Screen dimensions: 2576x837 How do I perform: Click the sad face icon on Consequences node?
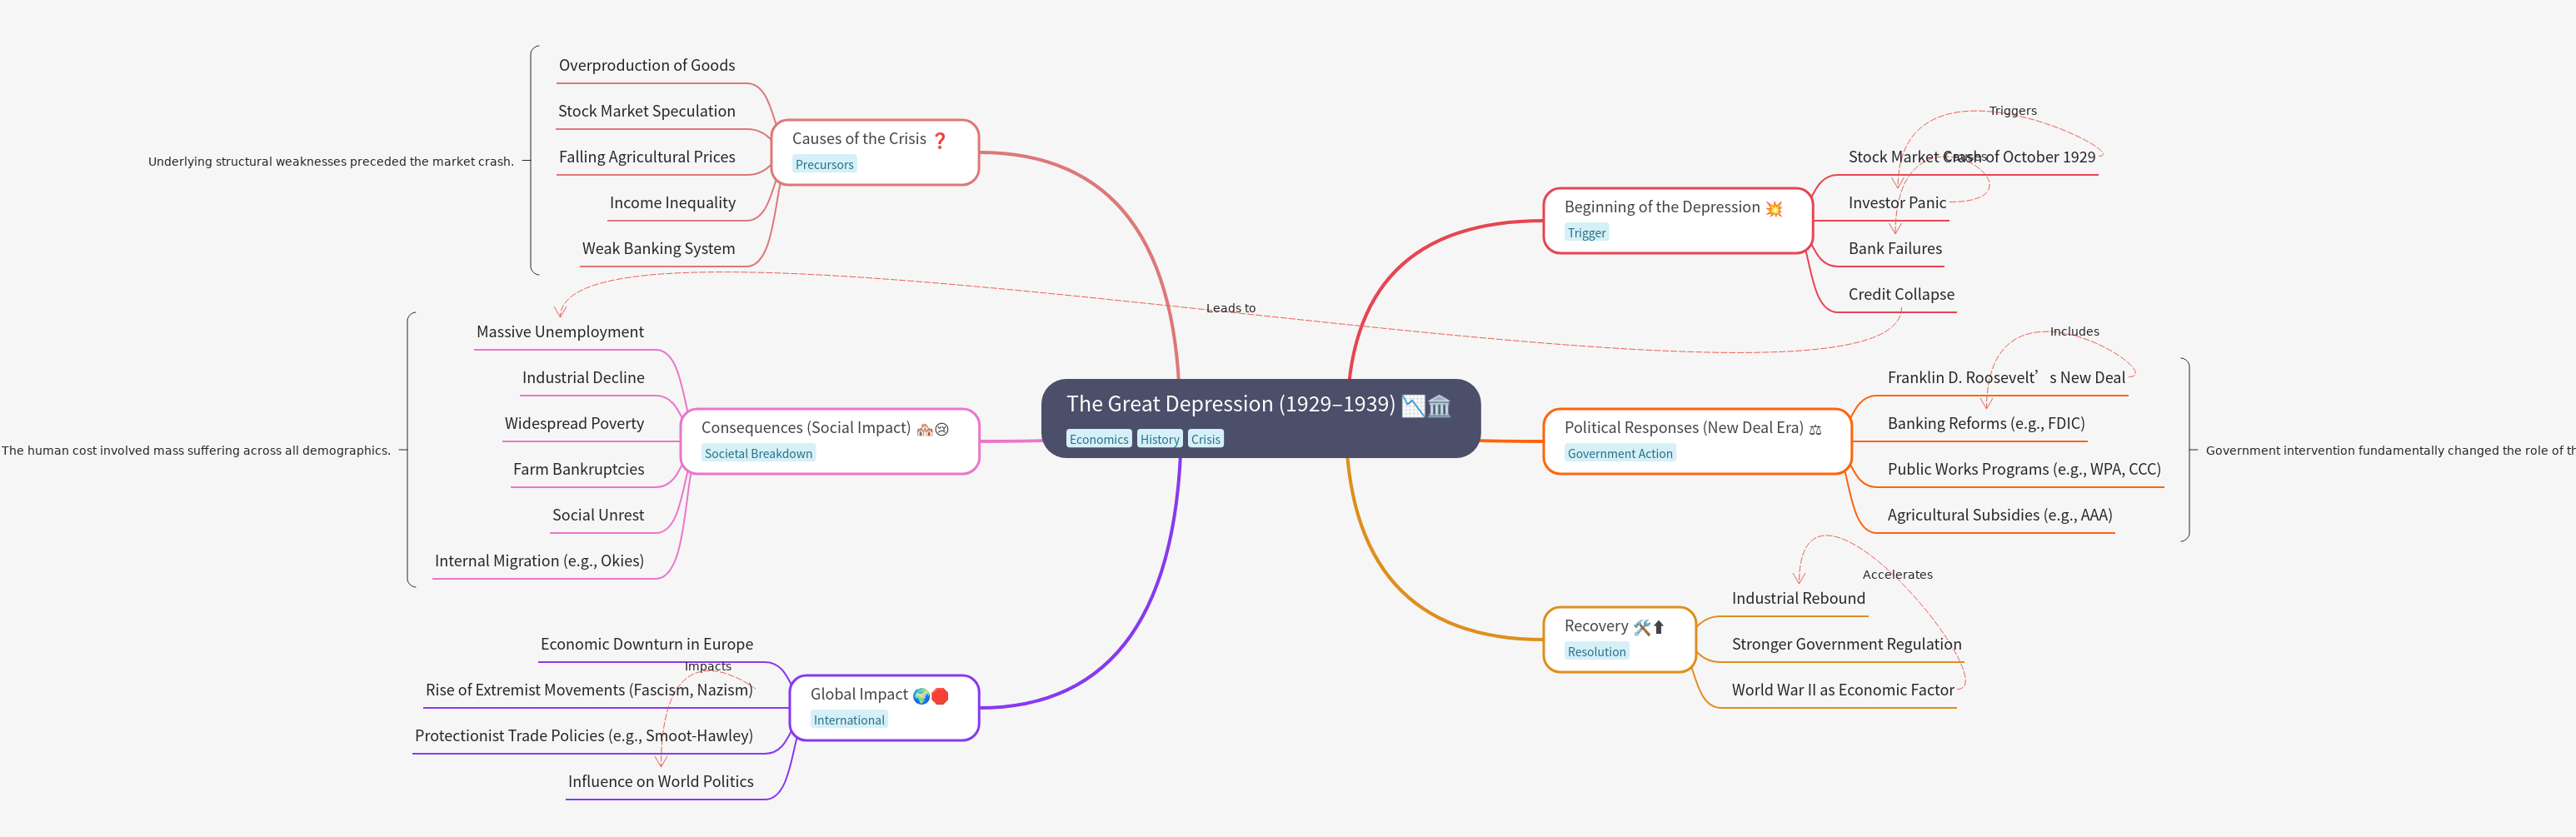(941, 429)
